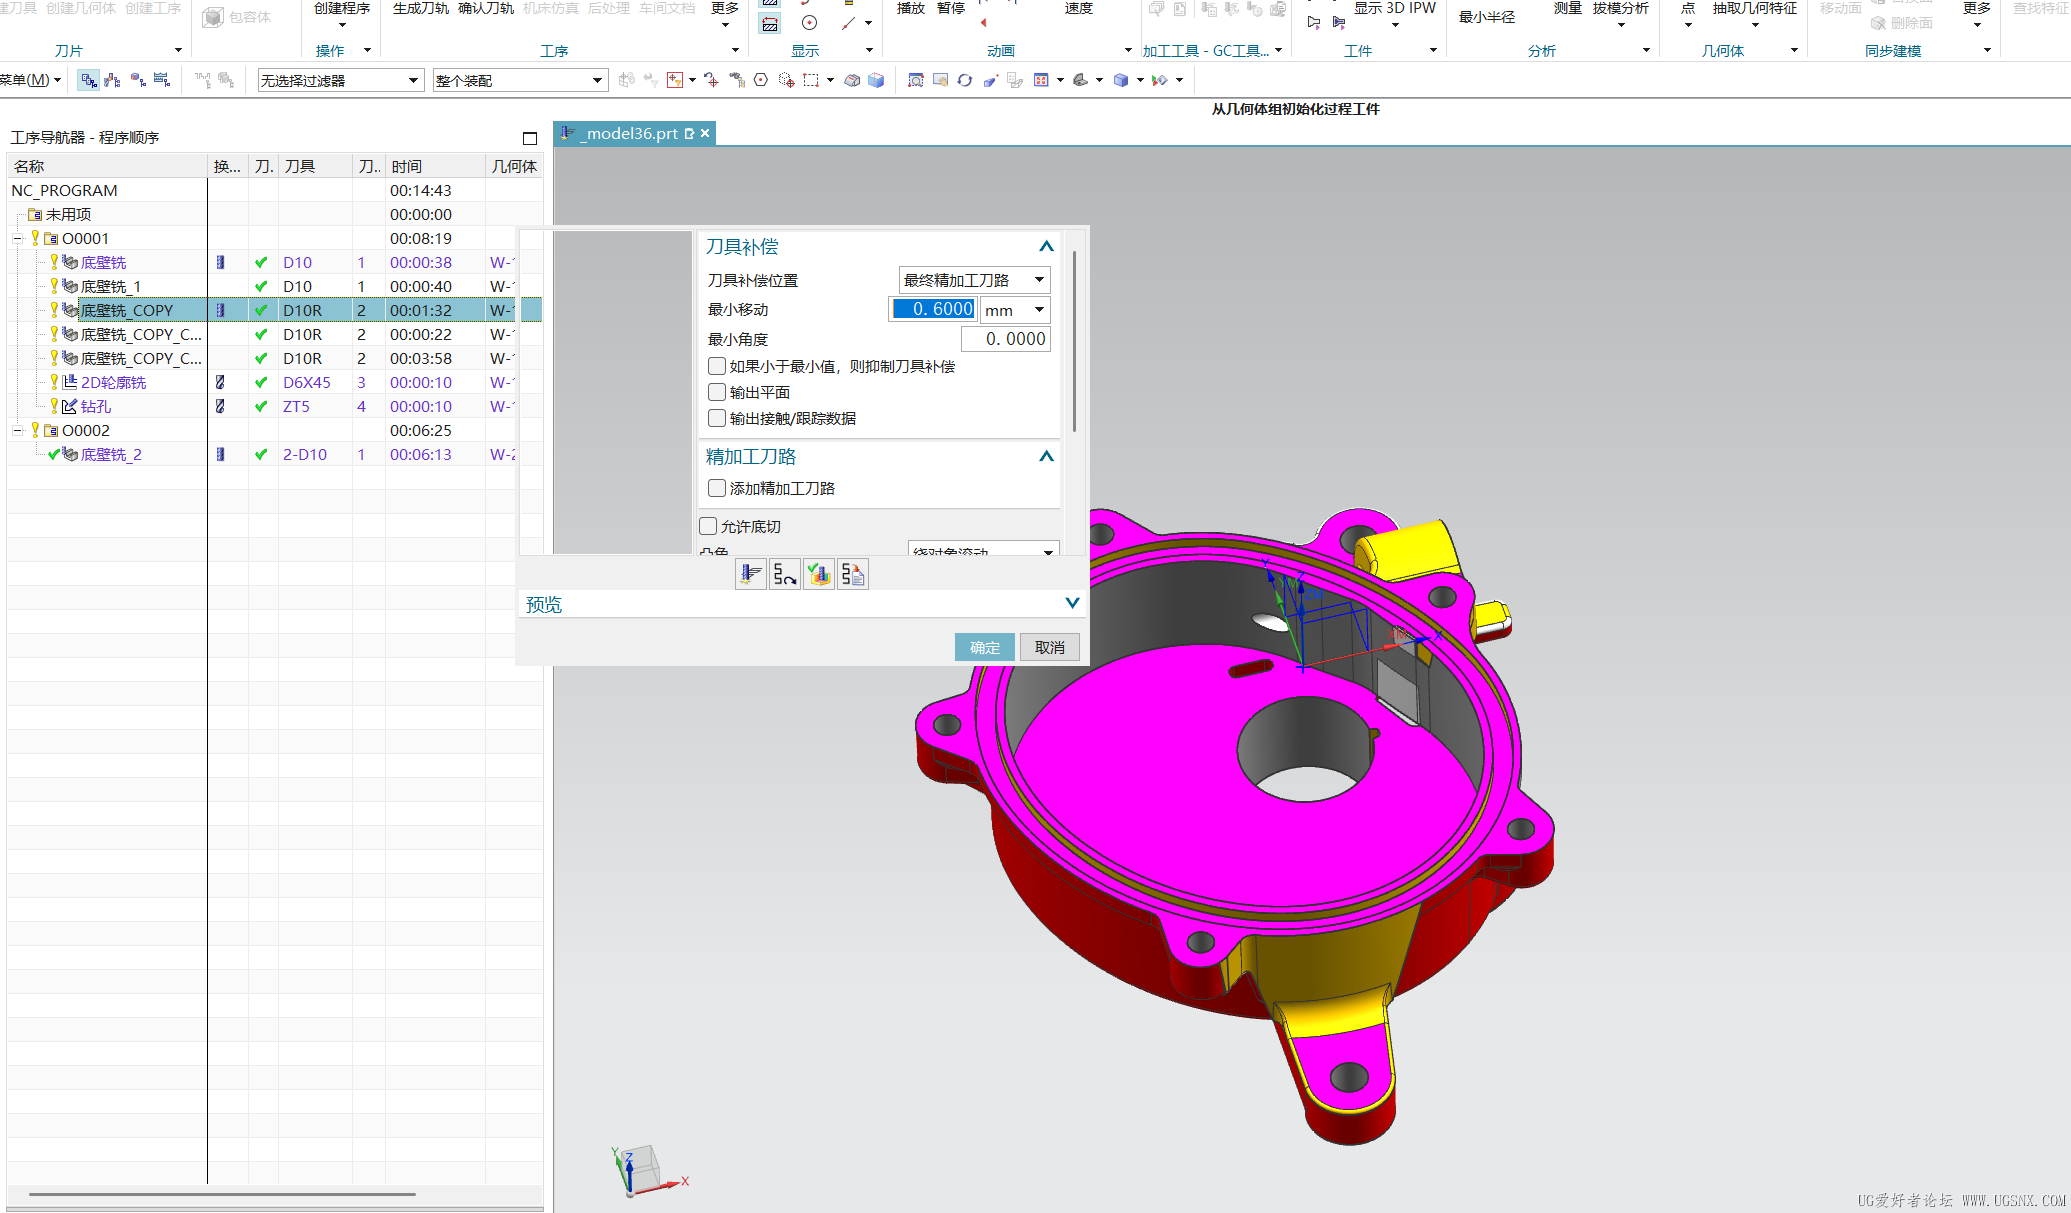Click the snap point plus icon
This screenshot has width=2071, height=1213.
[x=711, y=80]
